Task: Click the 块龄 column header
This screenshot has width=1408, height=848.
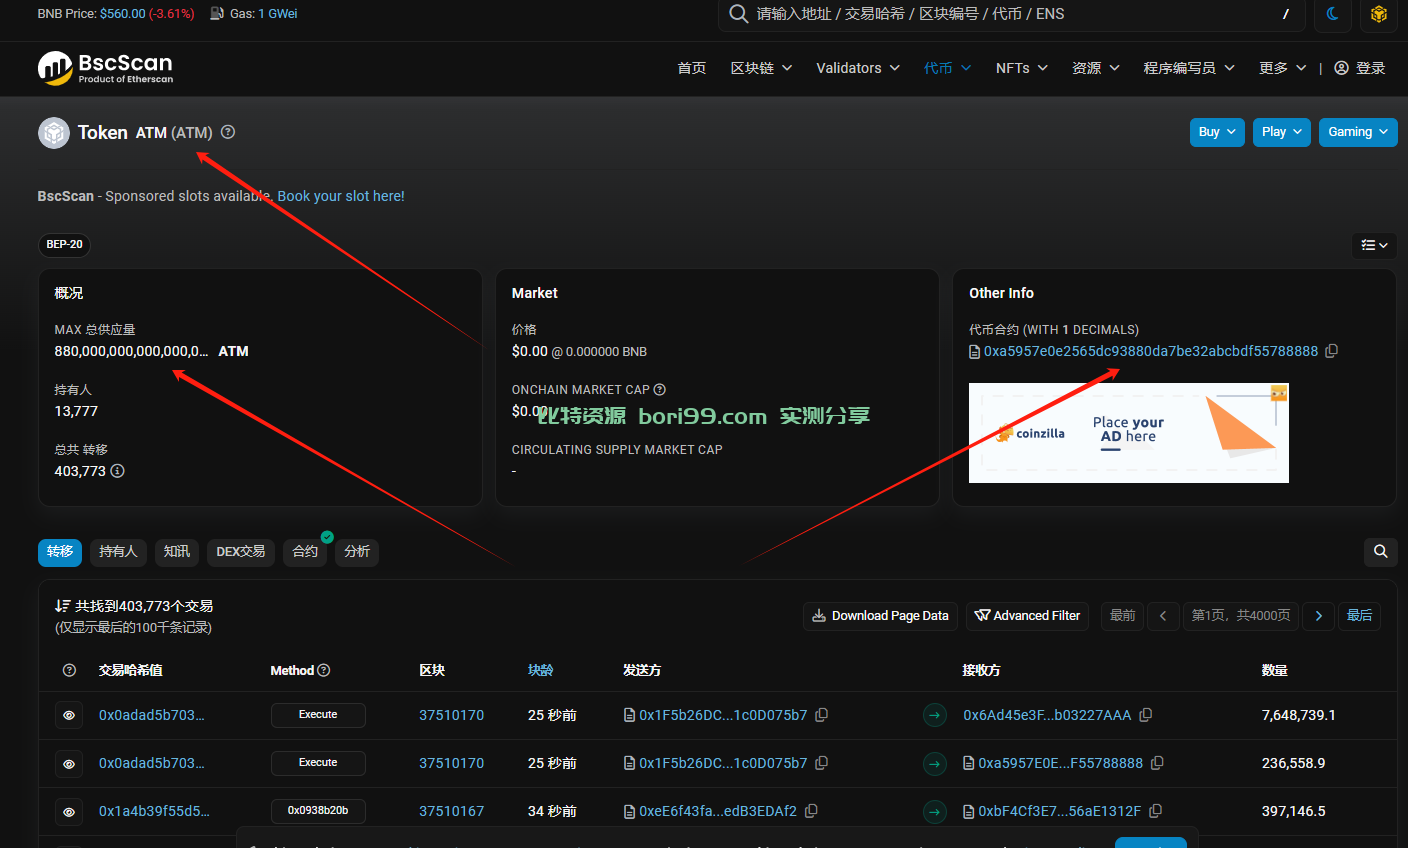Action: click(x=541, y=670)
